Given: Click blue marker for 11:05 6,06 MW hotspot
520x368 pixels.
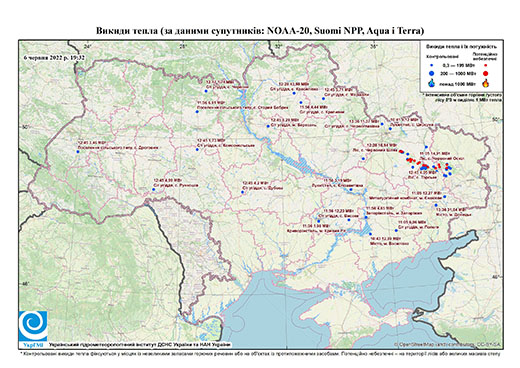Looking at the screenshot, I should click(x=396, y=230).
